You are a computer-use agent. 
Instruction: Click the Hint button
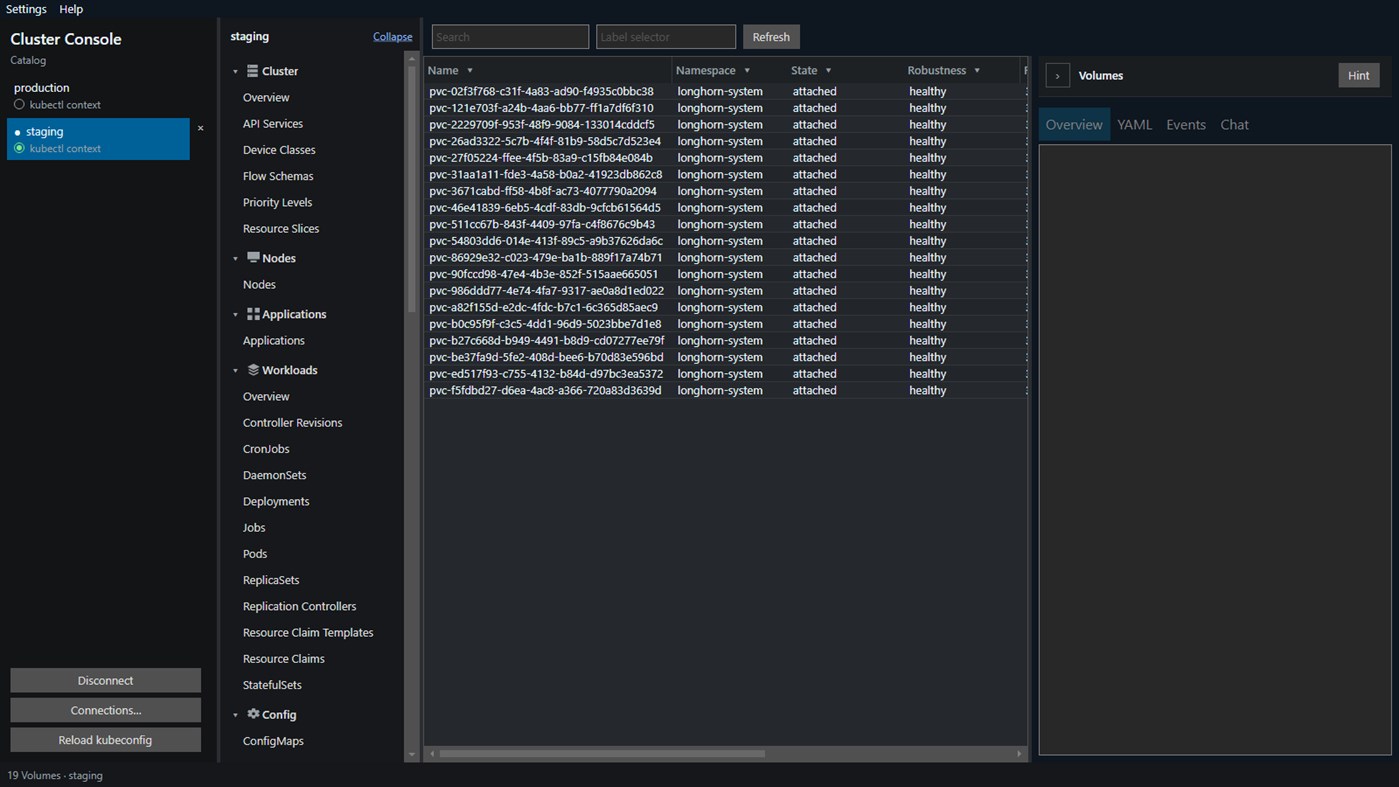(1358, 76)
